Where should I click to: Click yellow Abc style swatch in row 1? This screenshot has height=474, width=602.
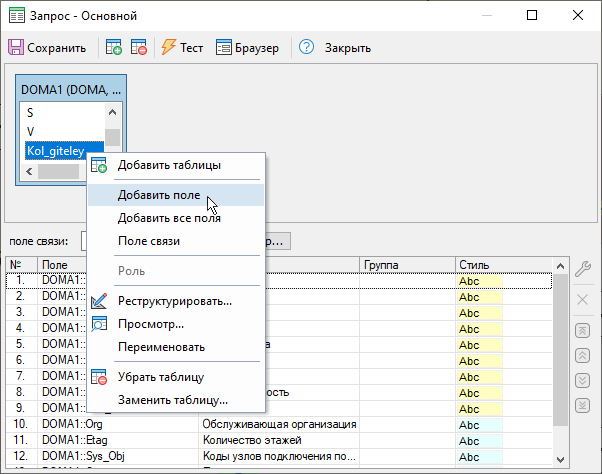tap(479, 281)
